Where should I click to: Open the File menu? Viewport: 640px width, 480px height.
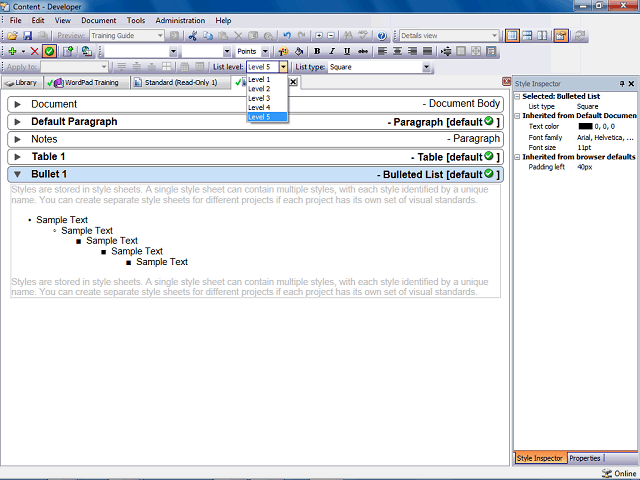point(16,20)
